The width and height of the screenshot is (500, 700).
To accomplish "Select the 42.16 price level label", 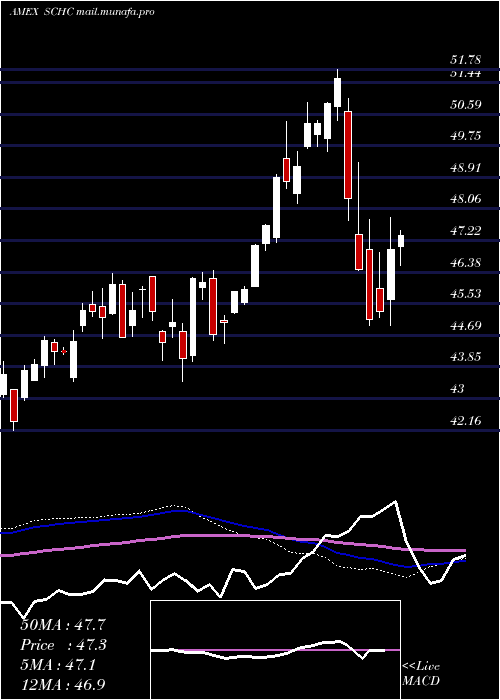I will coord(465,420).
